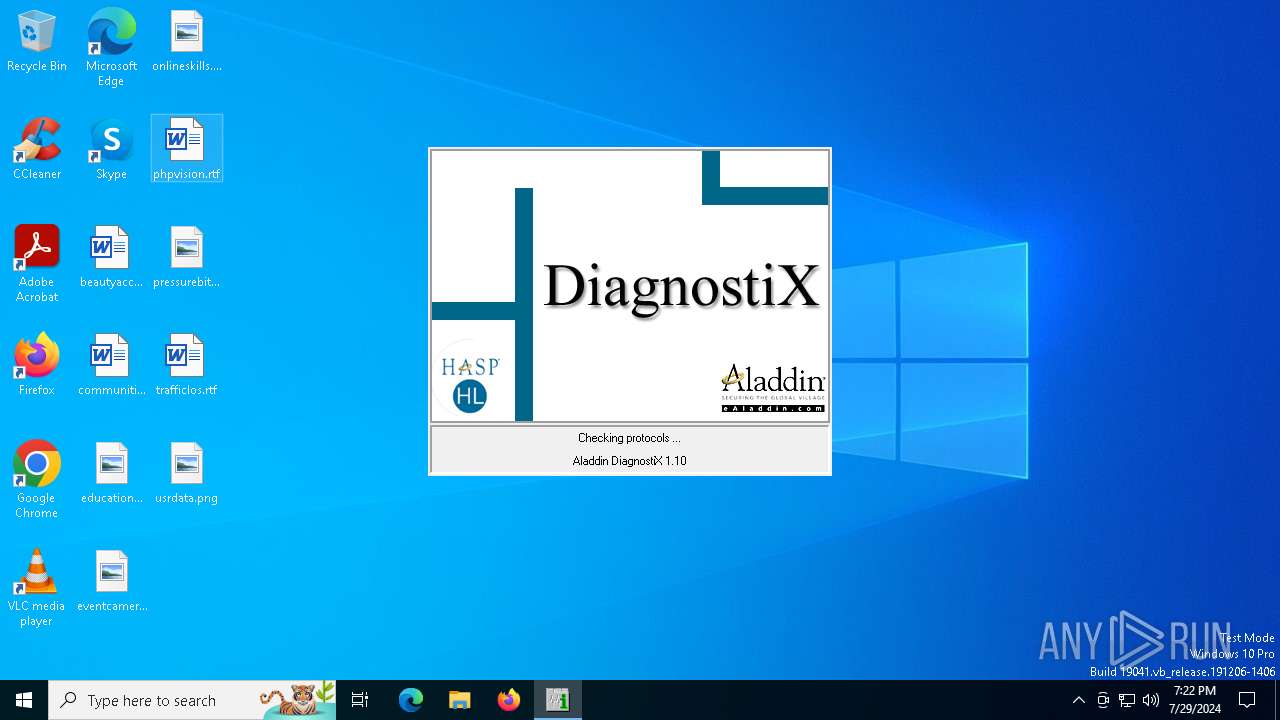Click the Aladdin logo in splash
This screenshot has width=1280, height=720.
pos(773,388)
